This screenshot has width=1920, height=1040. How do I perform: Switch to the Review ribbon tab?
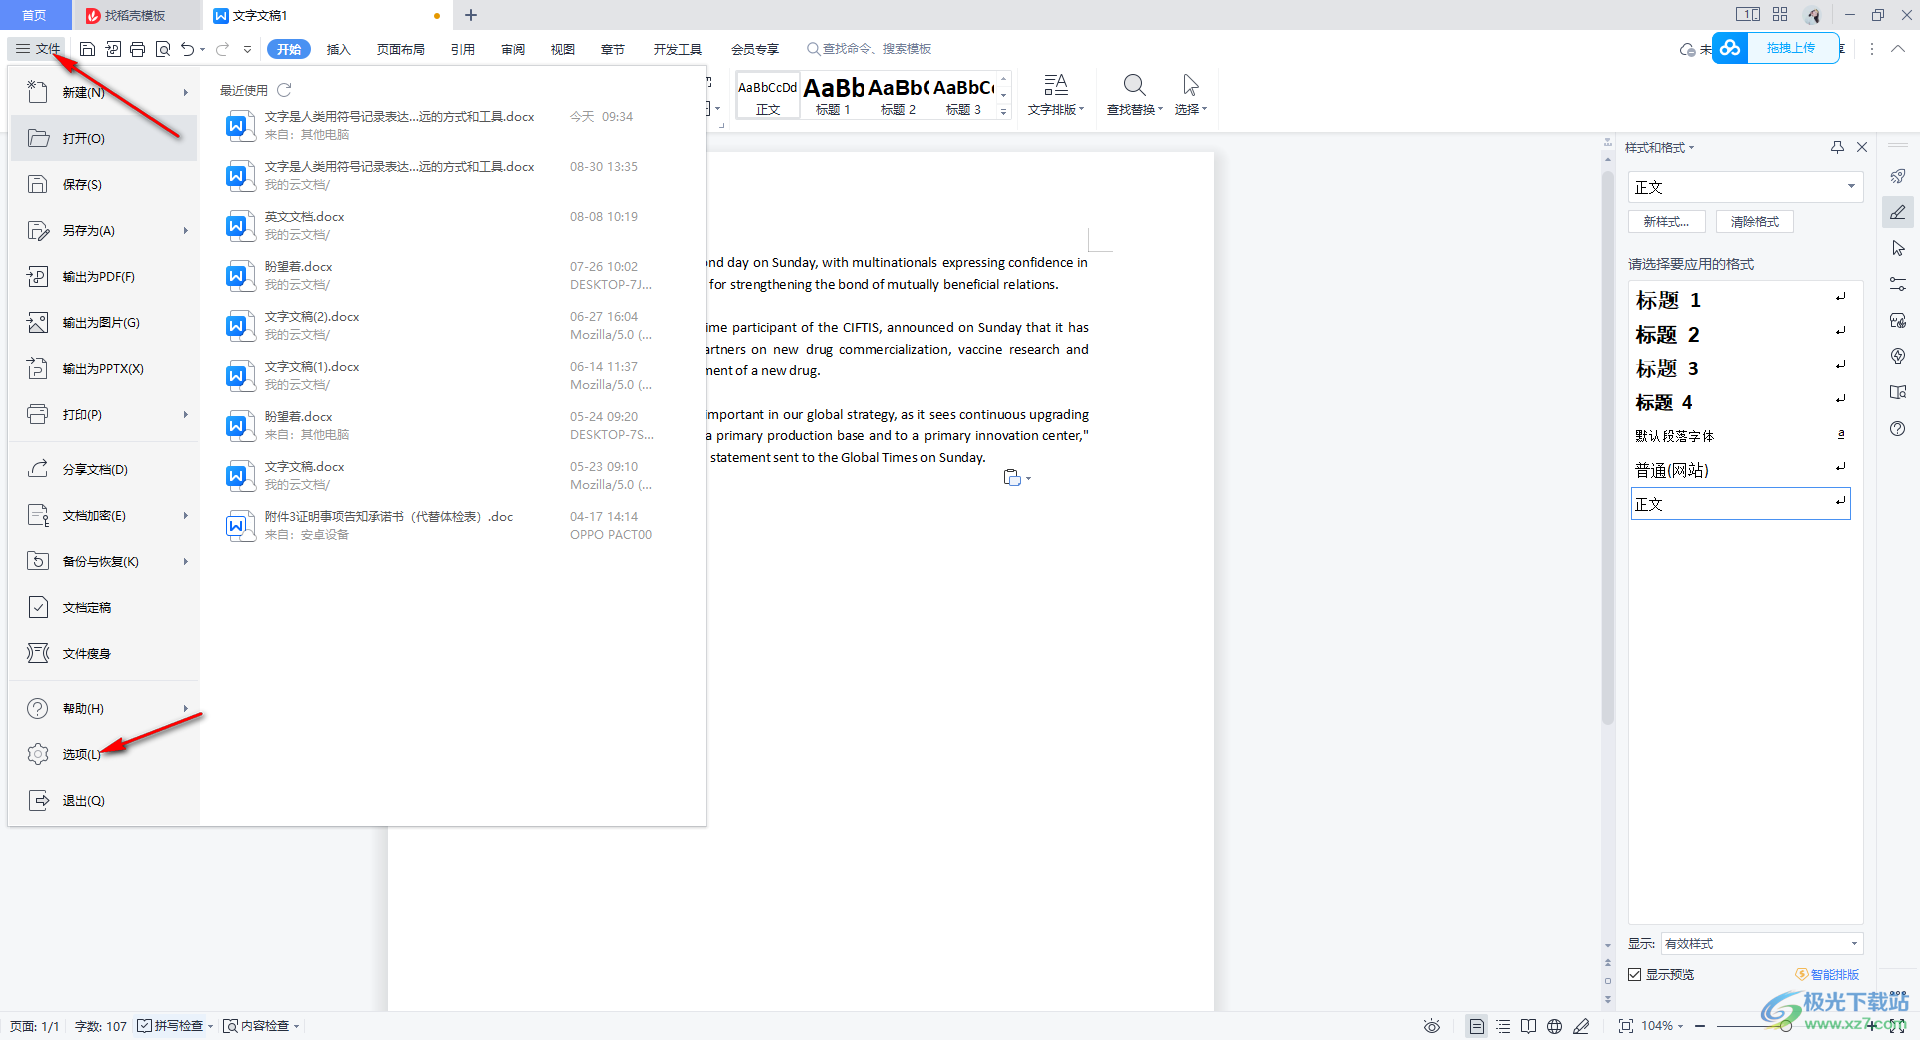pos(513,49)
